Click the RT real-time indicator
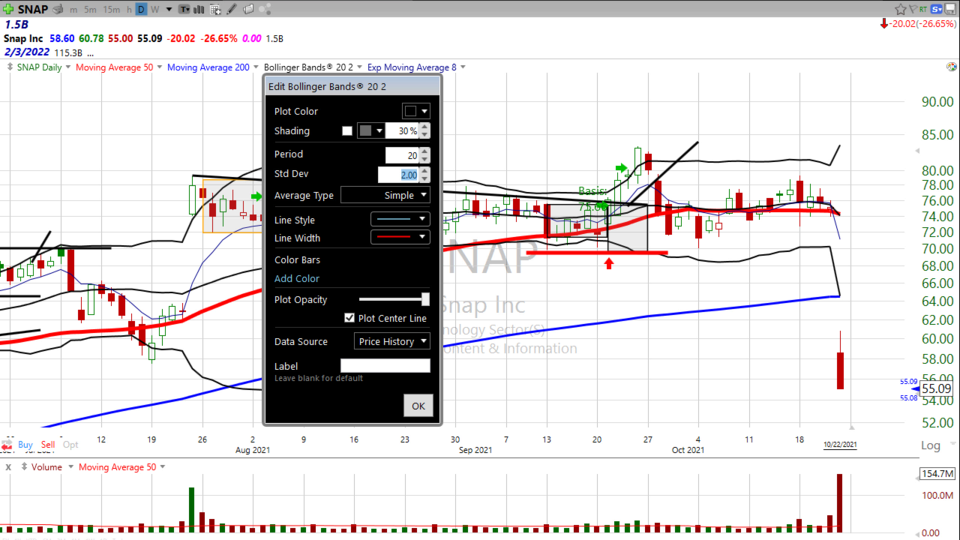960x540 pixels. [x=923, y=9]
